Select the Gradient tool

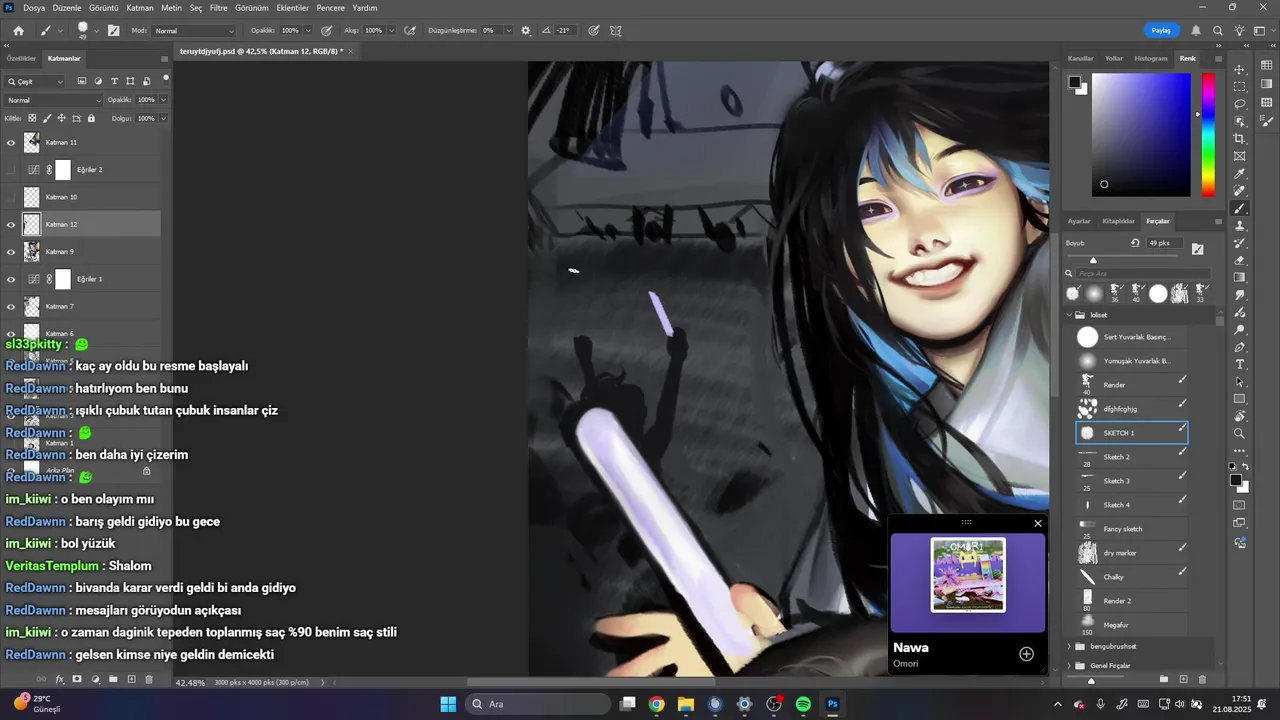click(x=1240, y=278)
